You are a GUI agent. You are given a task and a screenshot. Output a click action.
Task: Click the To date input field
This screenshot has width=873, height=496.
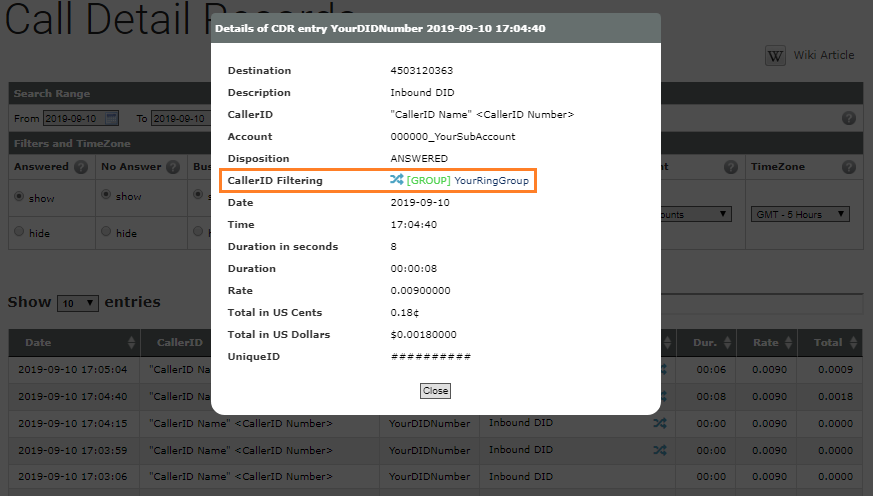tap(180, 119)
